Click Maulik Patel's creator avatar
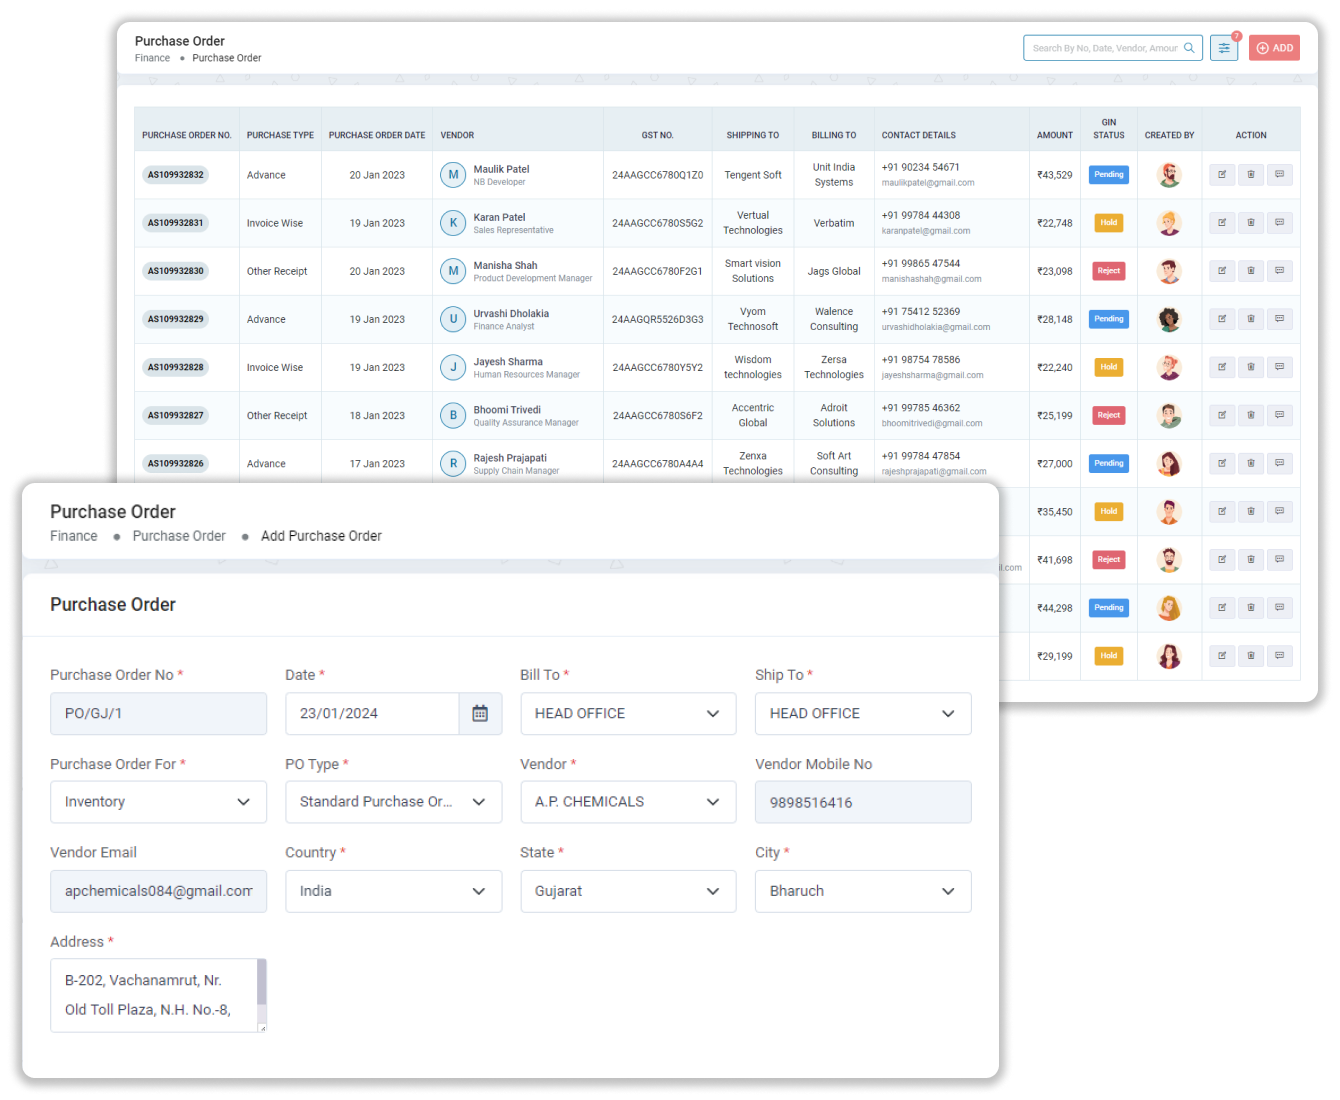The height and width of the screenshot is (1100, 1340). pyautogui.click(x=1169, y=175)
